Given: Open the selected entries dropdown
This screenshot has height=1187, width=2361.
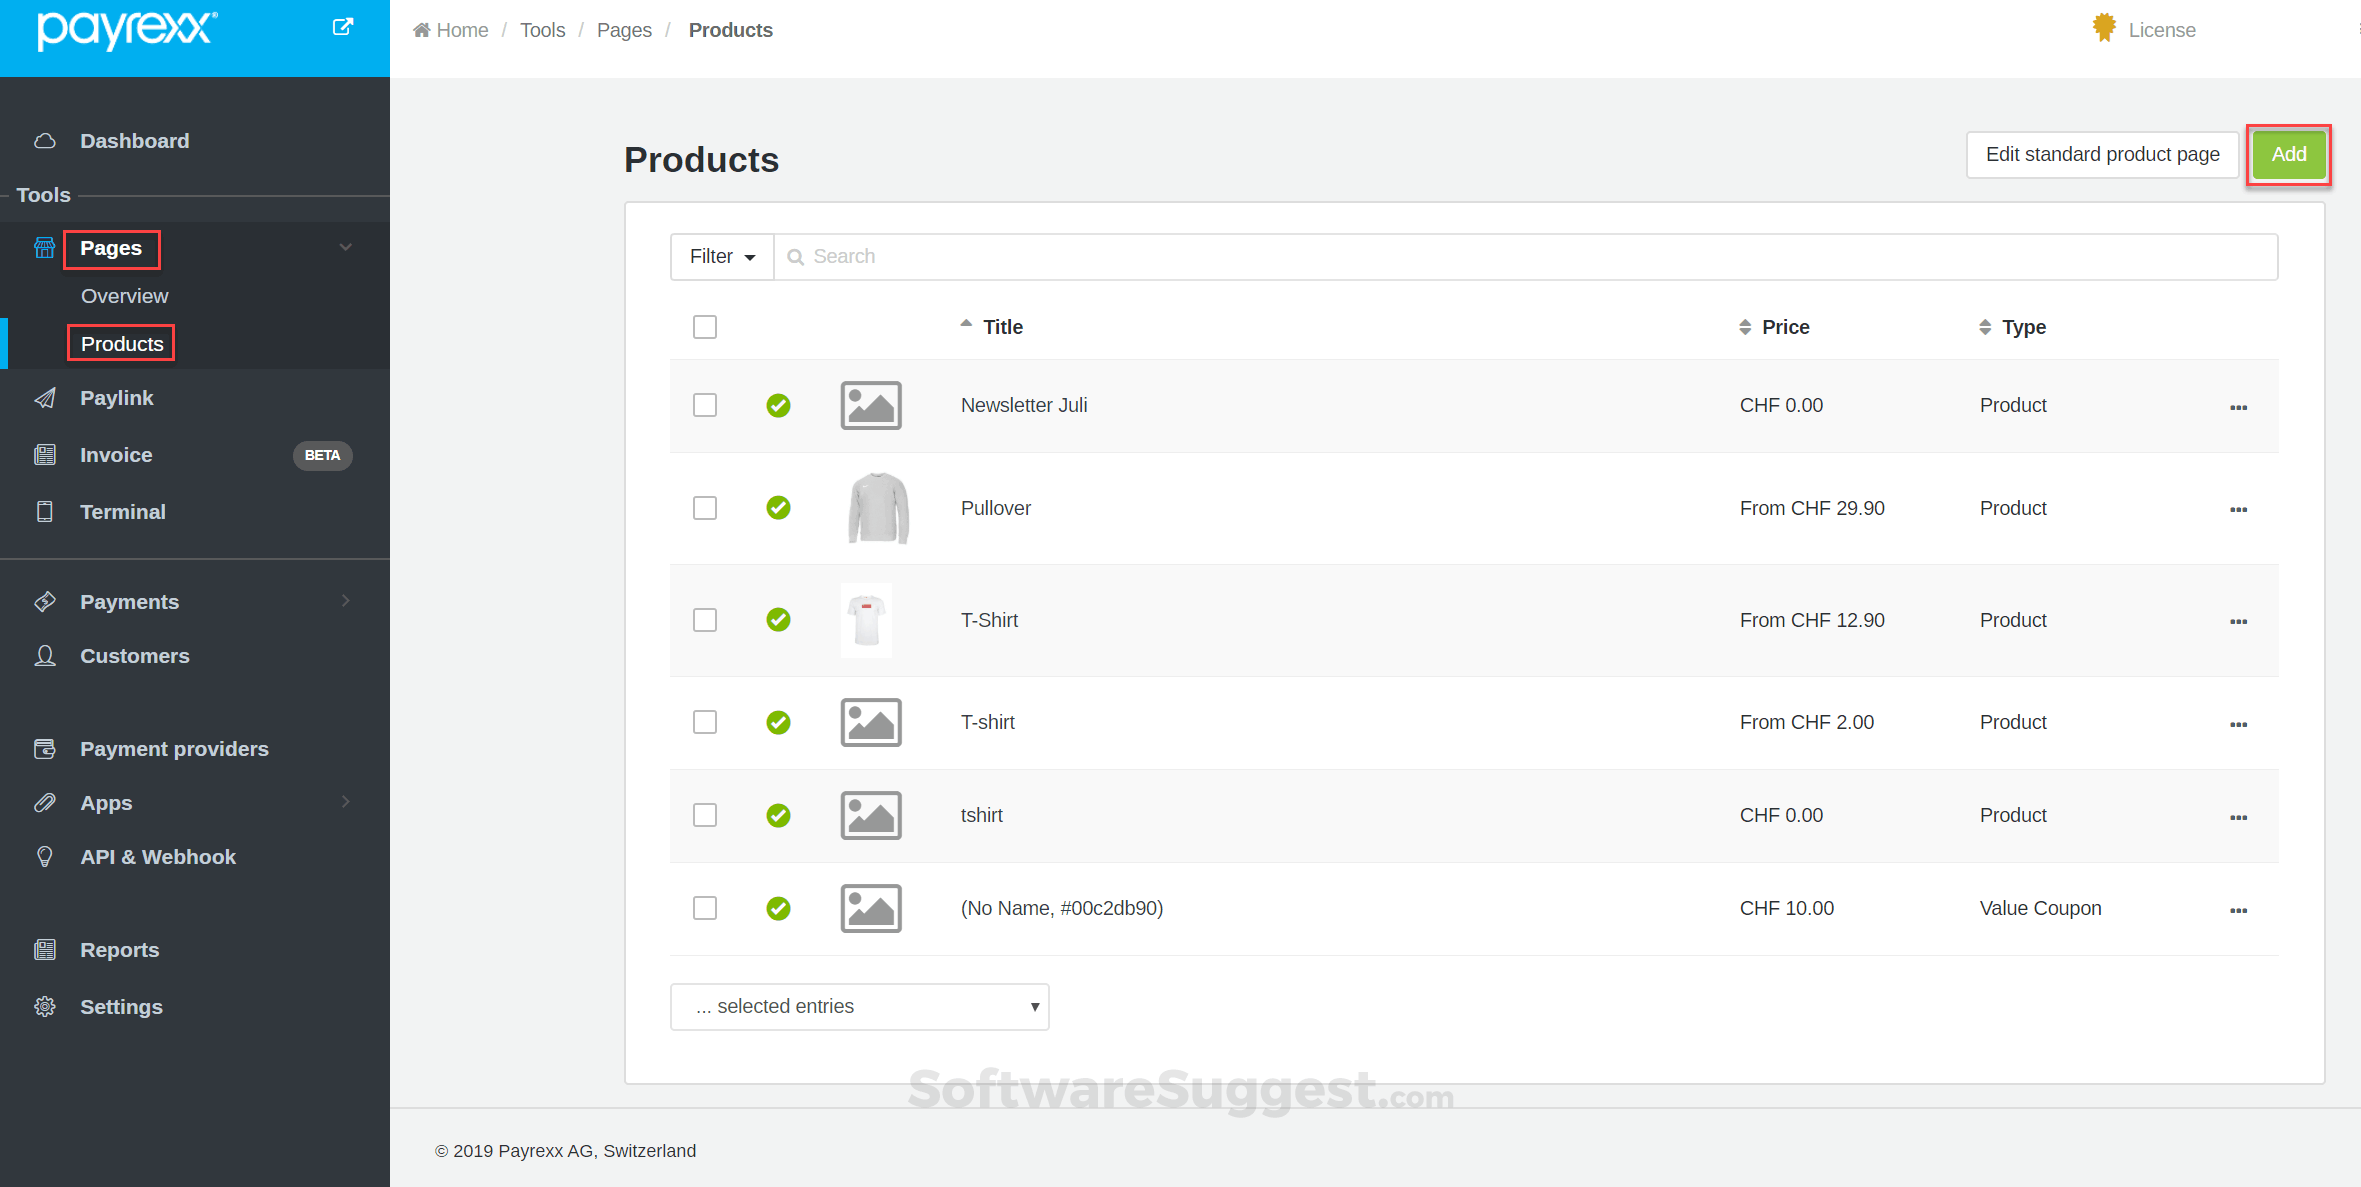Looking at the screenshot, I should click(859, 1006).
